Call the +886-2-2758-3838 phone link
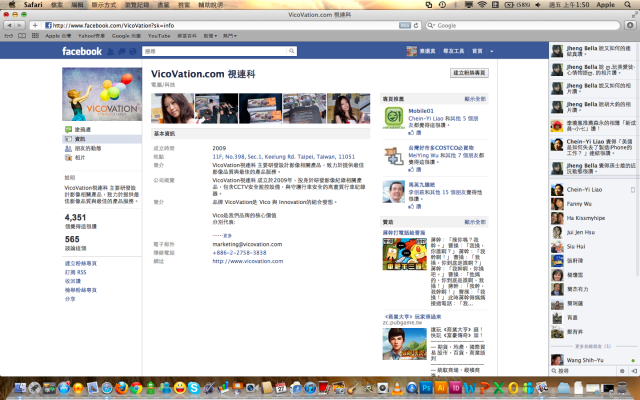 [x=239, y=253]
